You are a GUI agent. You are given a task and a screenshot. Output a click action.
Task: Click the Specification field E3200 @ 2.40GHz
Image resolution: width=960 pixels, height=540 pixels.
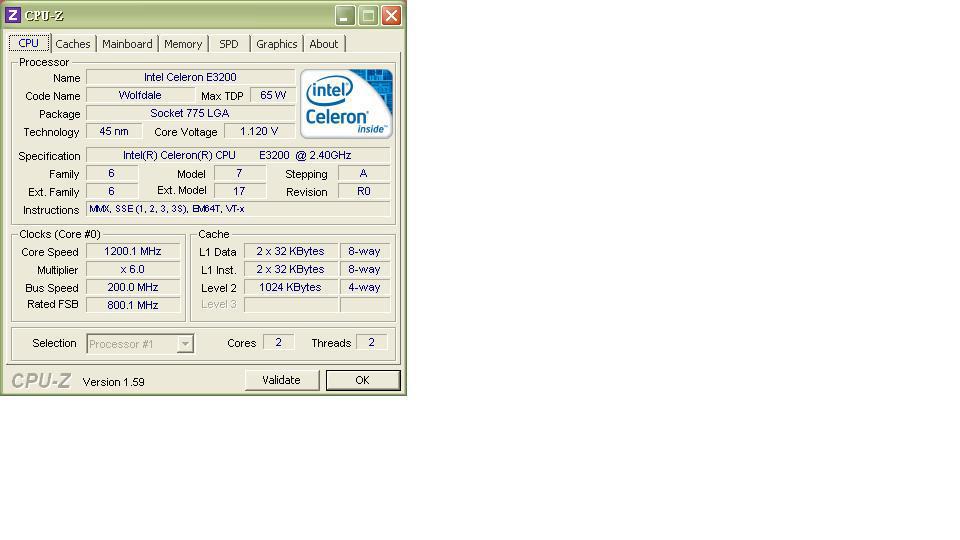pos(238,155)
